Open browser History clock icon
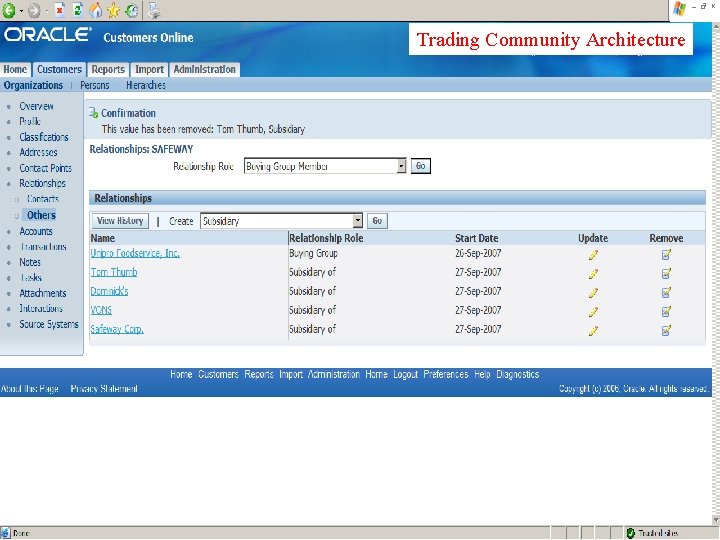The height and width of the screenshot is (540, 720). (x=132, y=10)
